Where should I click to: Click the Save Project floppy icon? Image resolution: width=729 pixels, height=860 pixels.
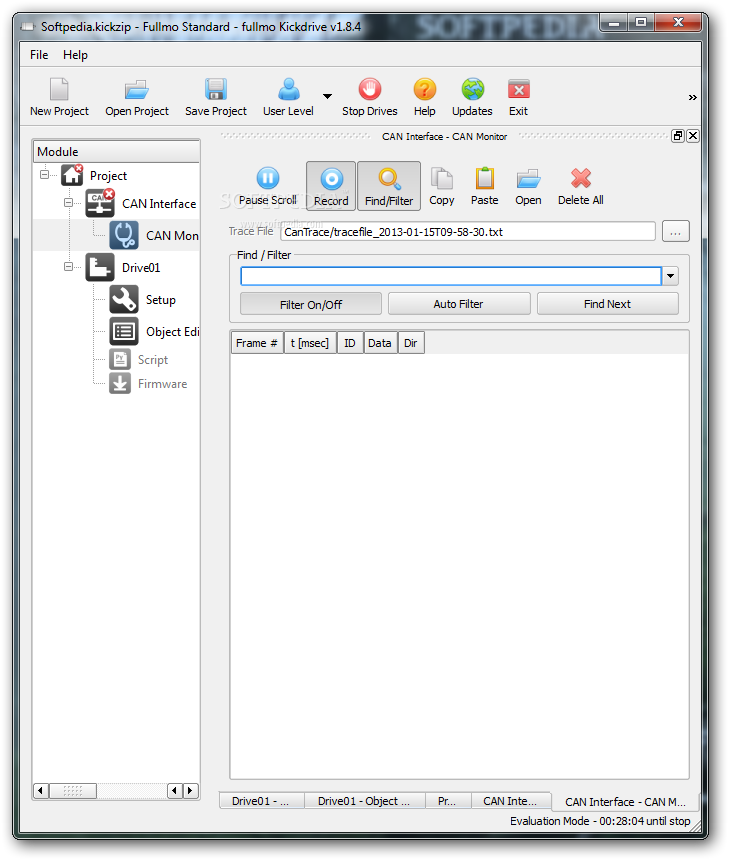[x=216, y=89]
